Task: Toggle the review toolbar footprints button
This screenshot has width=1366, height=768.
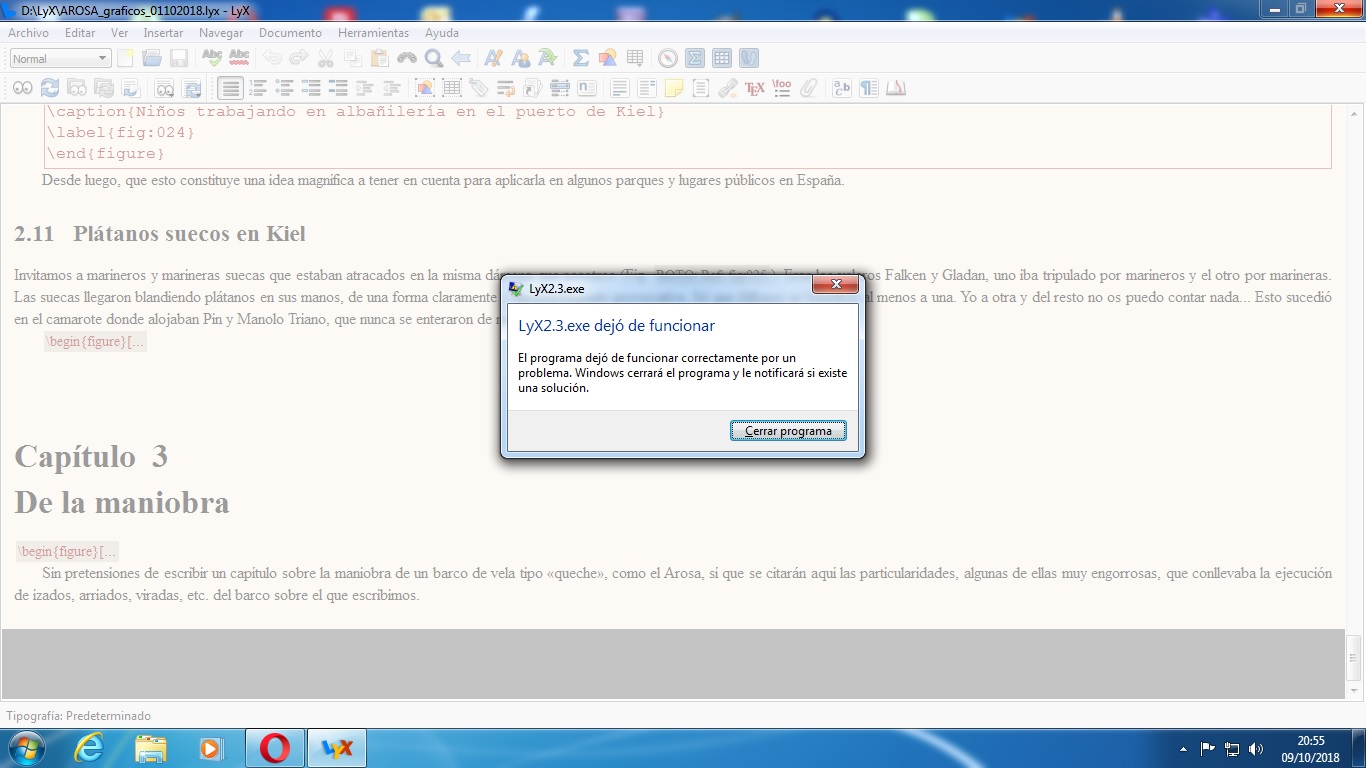Action: [x=749, y=58]
